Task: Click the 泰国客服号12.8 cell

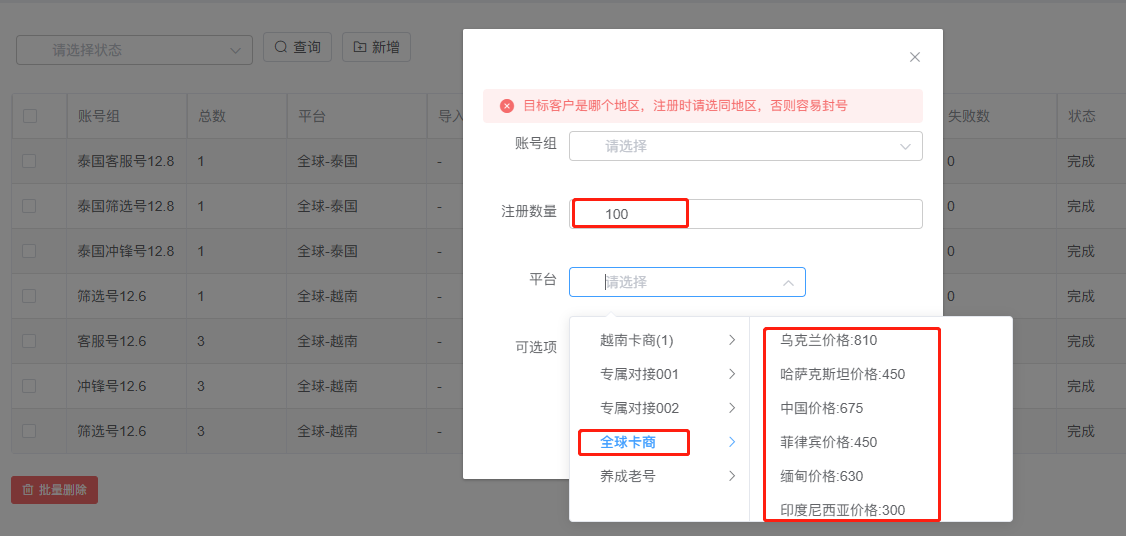Action: [126, 162]
